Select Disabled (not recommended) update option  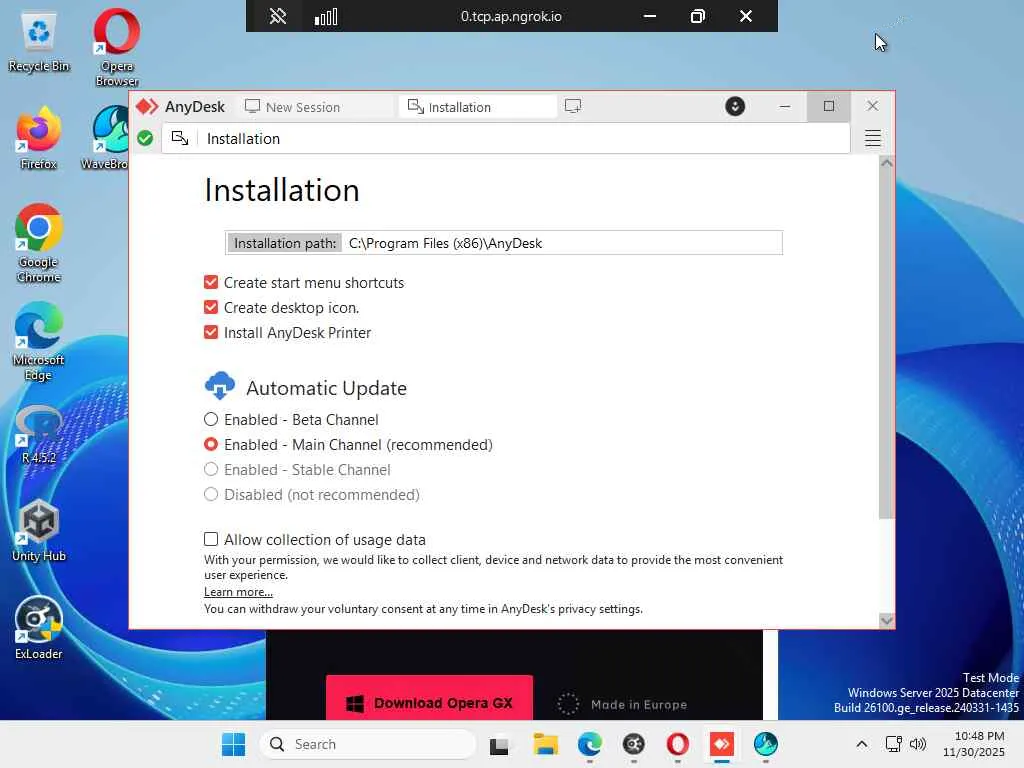pos(210,494)
